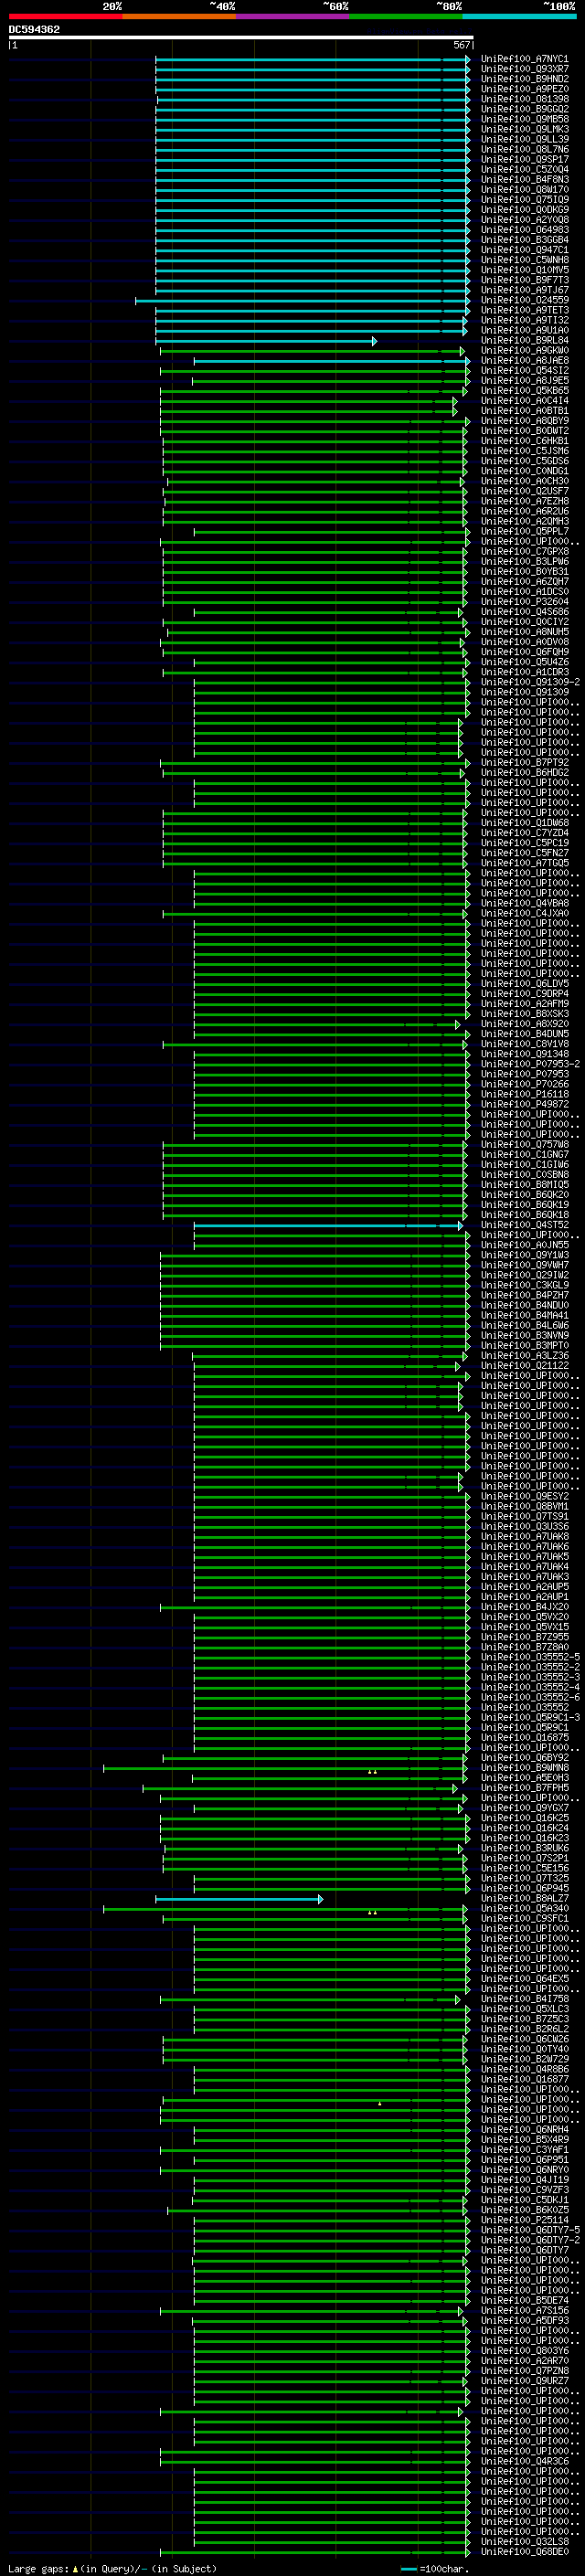Screen dimensions: 585x2576
Task: Click arrowhead ending the B8ALZ7 cyan bar
Action: [320, 1898]
